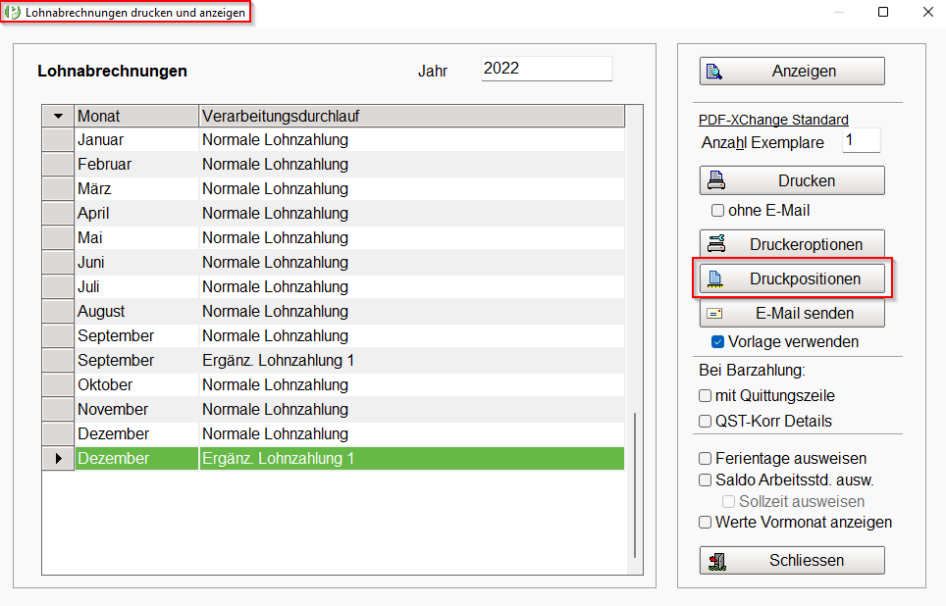The width and height of the screenshot is (946, 606).
Task: Open the dropdown arrow in table header corner
Action: coord(58,116)
